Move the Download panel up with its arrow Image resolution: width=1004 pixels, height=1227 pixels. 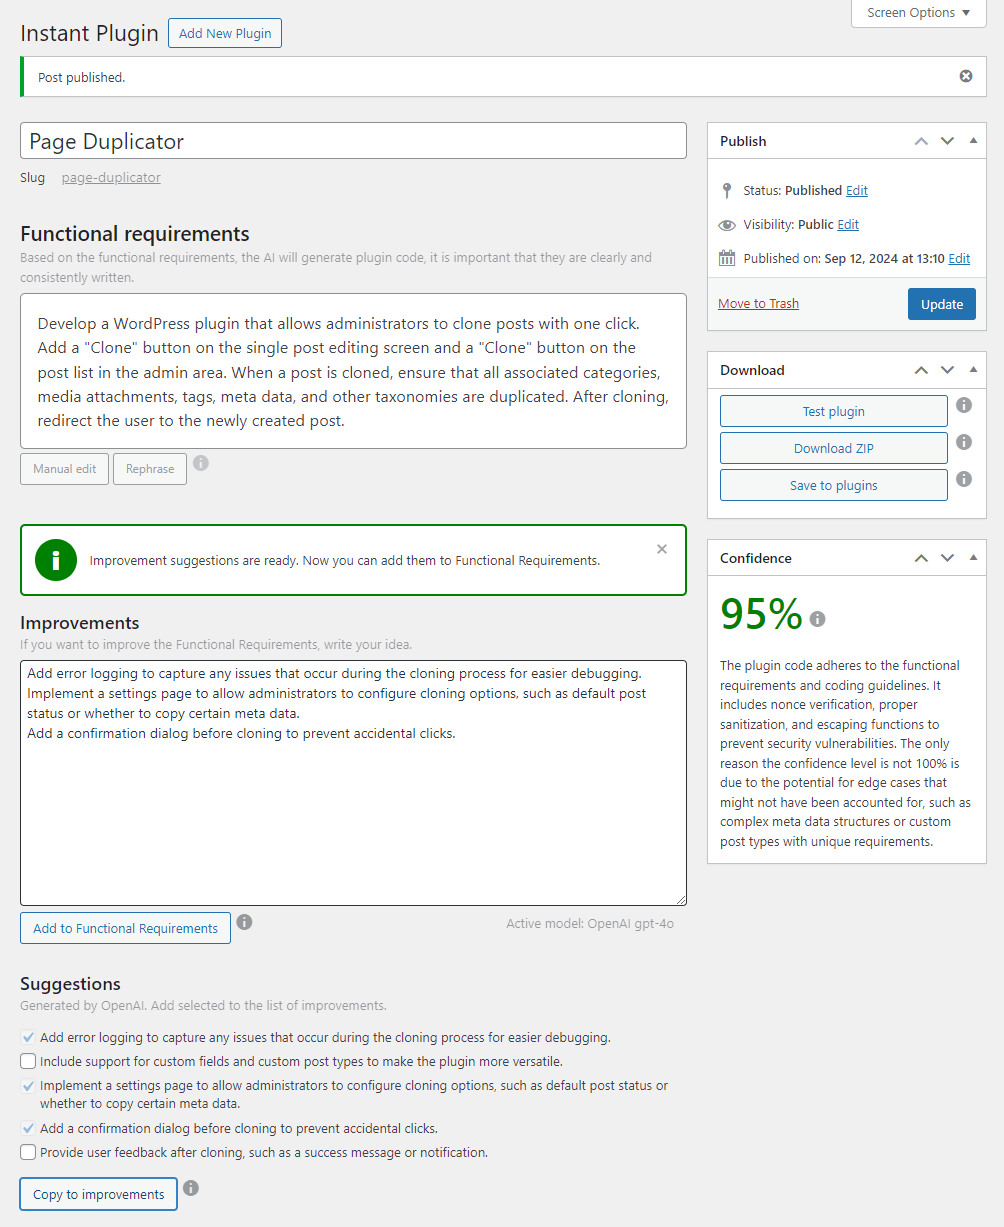pyautogui.click(x=920, y=370)
